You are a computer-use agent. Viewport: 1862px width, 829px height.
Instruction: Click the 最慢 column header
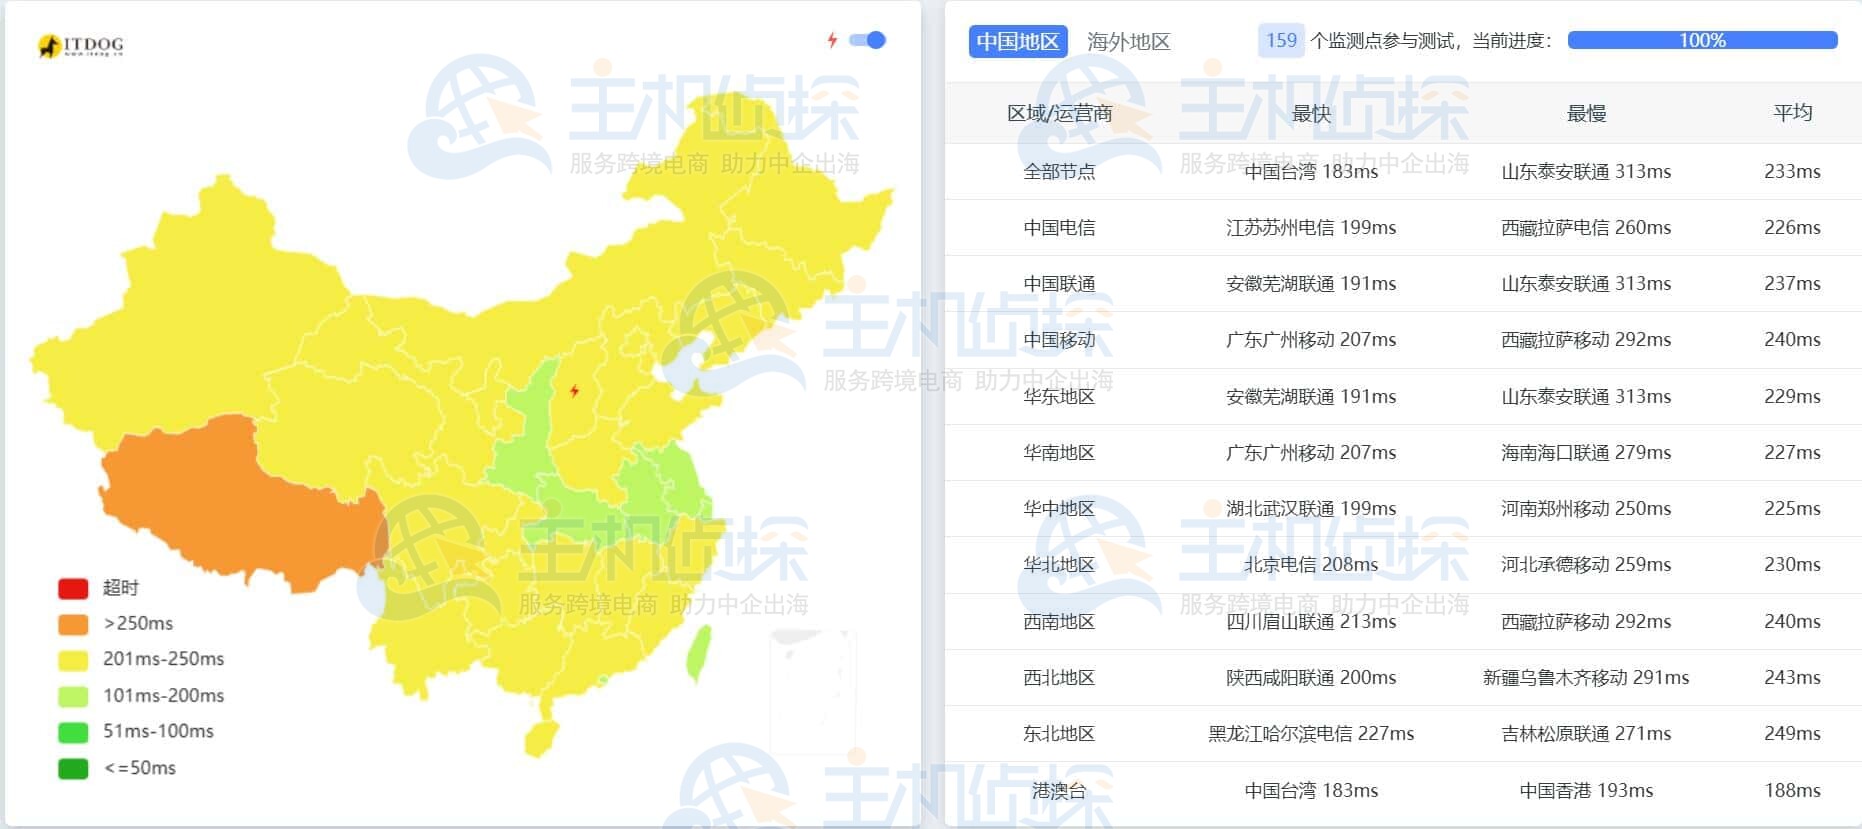click(x=1586, y=113)
